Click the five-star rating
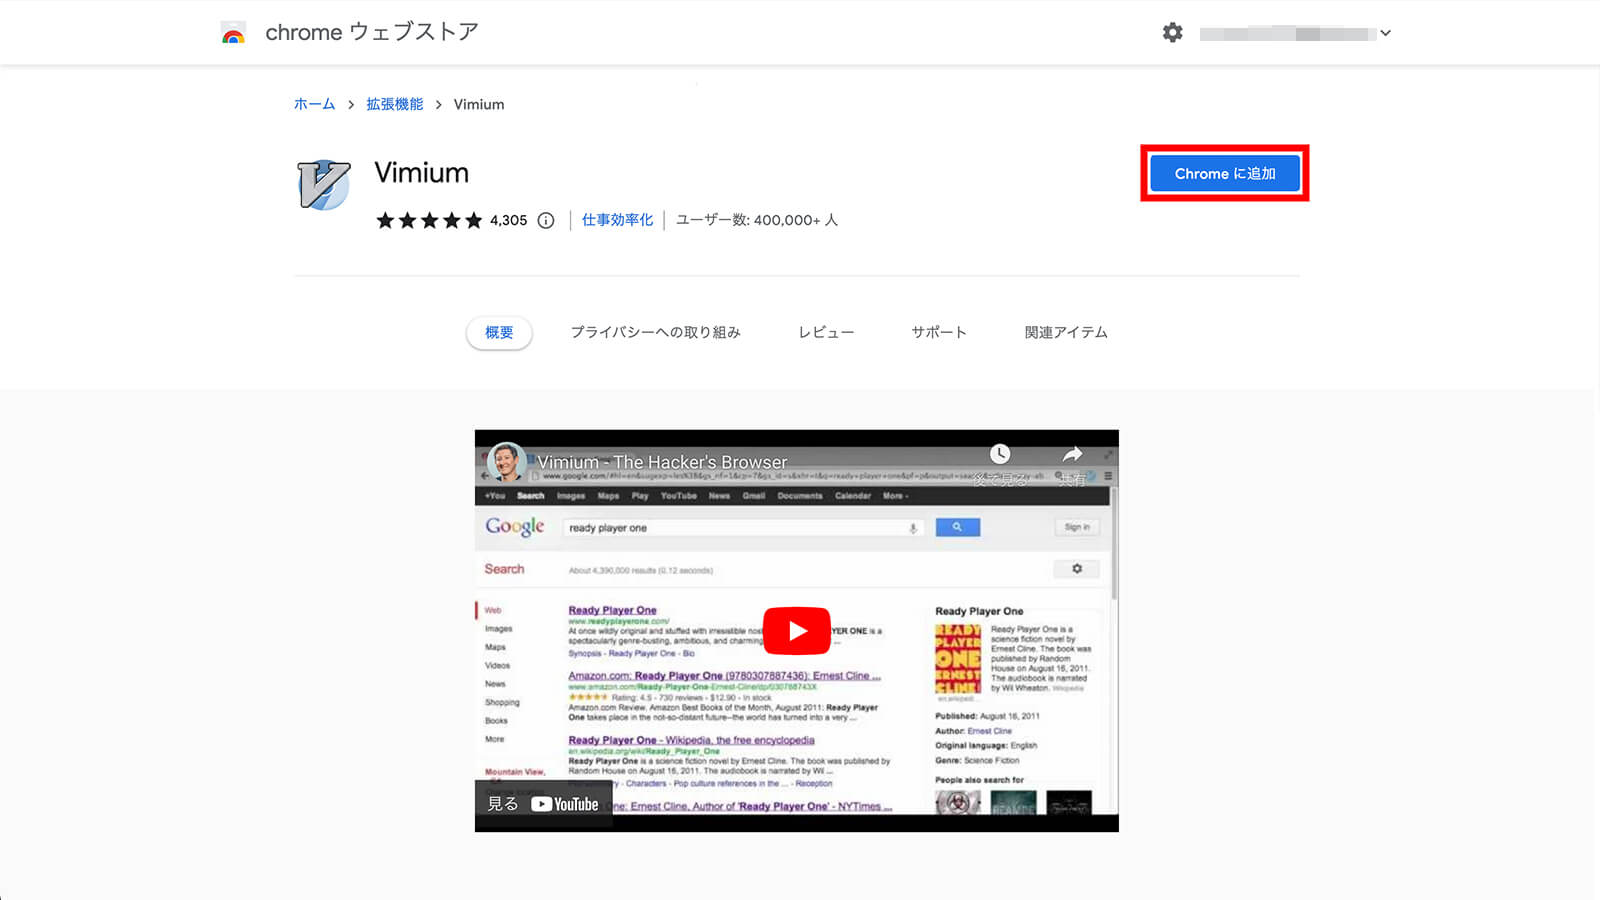The height and width of the screenshot is (900, 1600). point(429,220)
